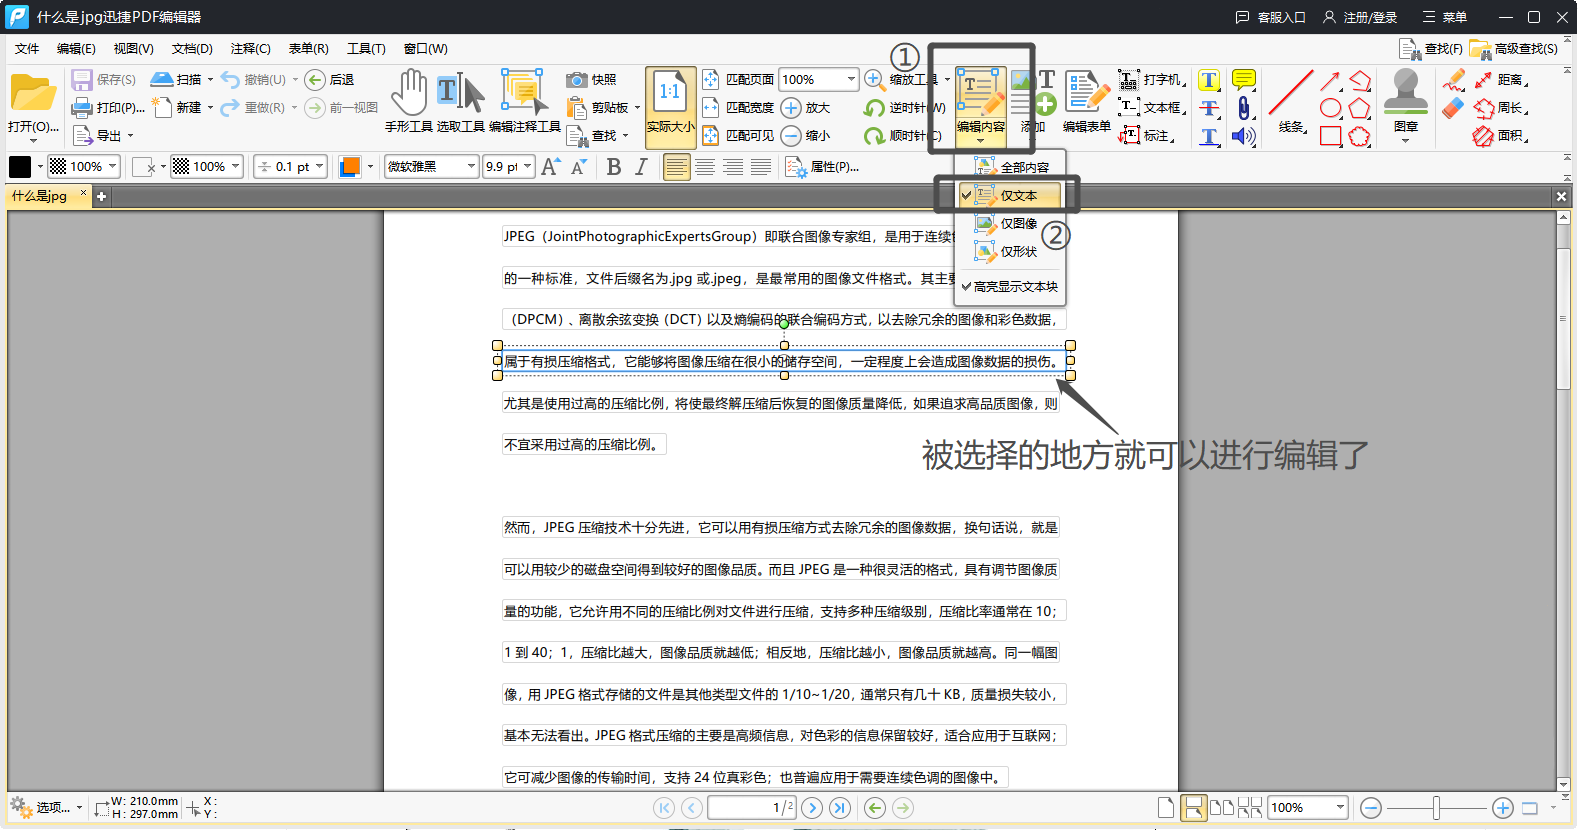Open the 微软雅黑 font name dropdown

tap(471, 167)
